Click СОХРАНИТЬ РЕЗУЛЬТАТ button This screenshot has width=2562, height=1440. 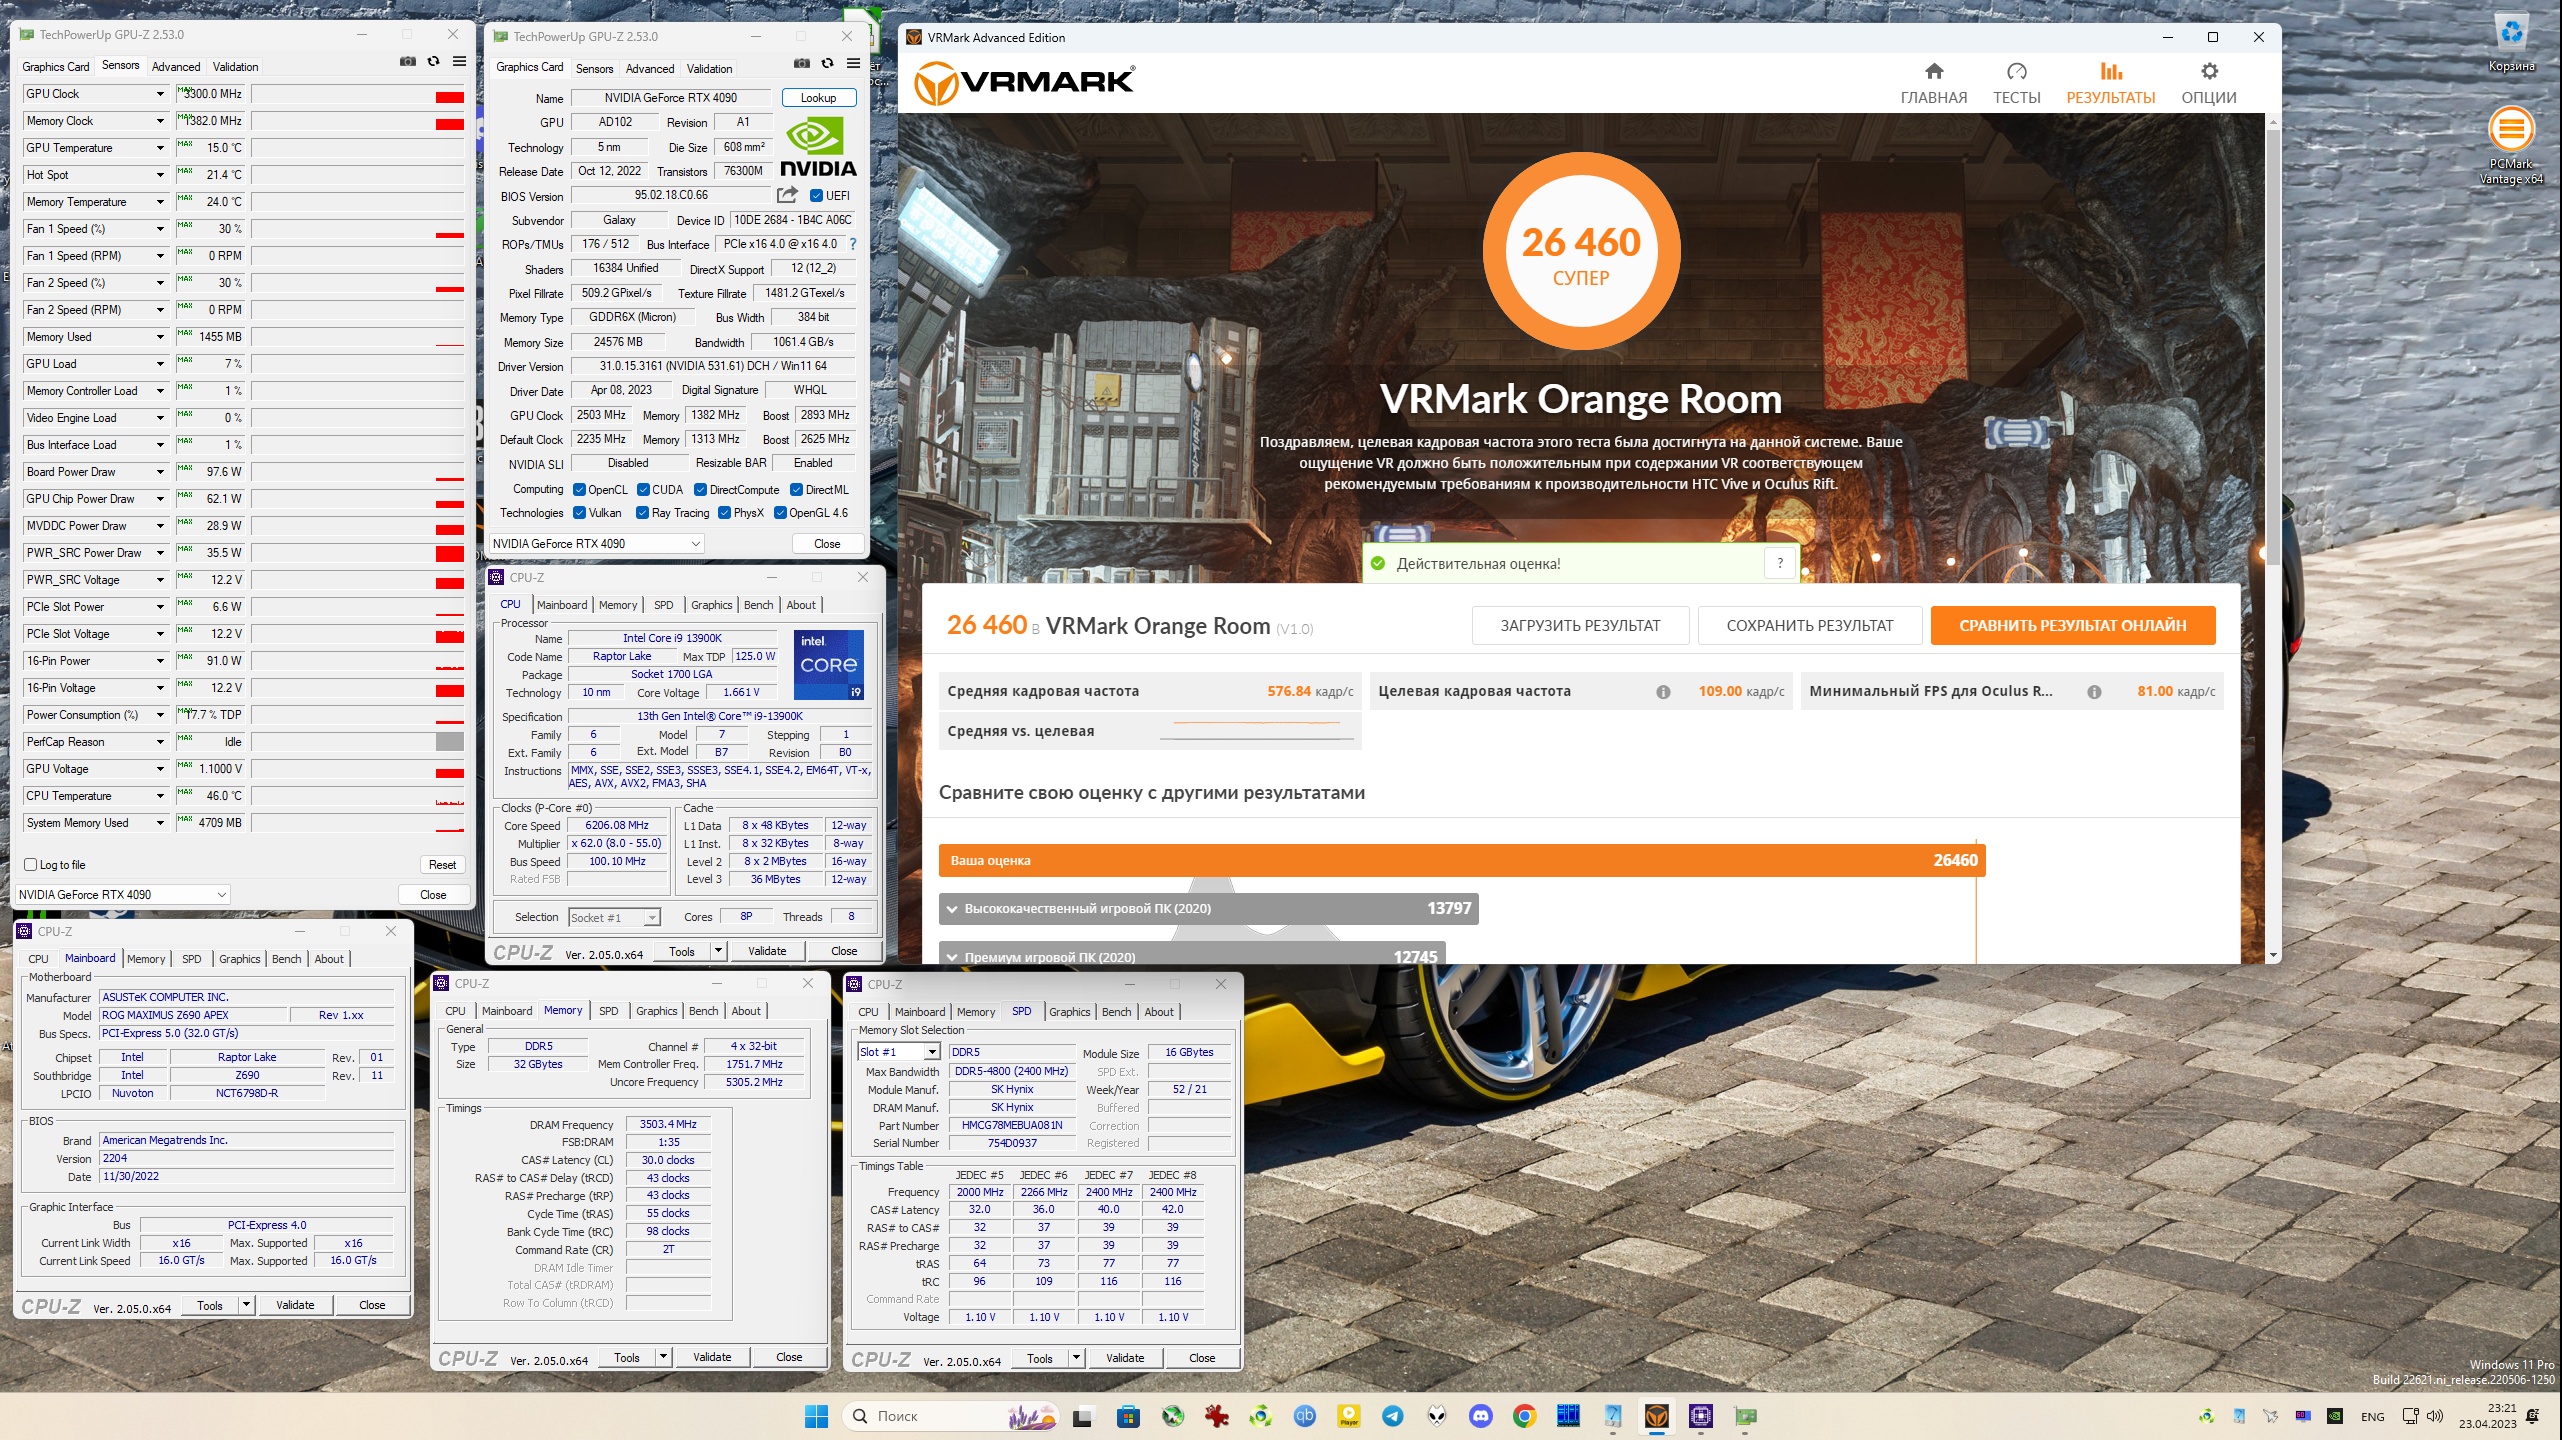tap(1810, 626)
